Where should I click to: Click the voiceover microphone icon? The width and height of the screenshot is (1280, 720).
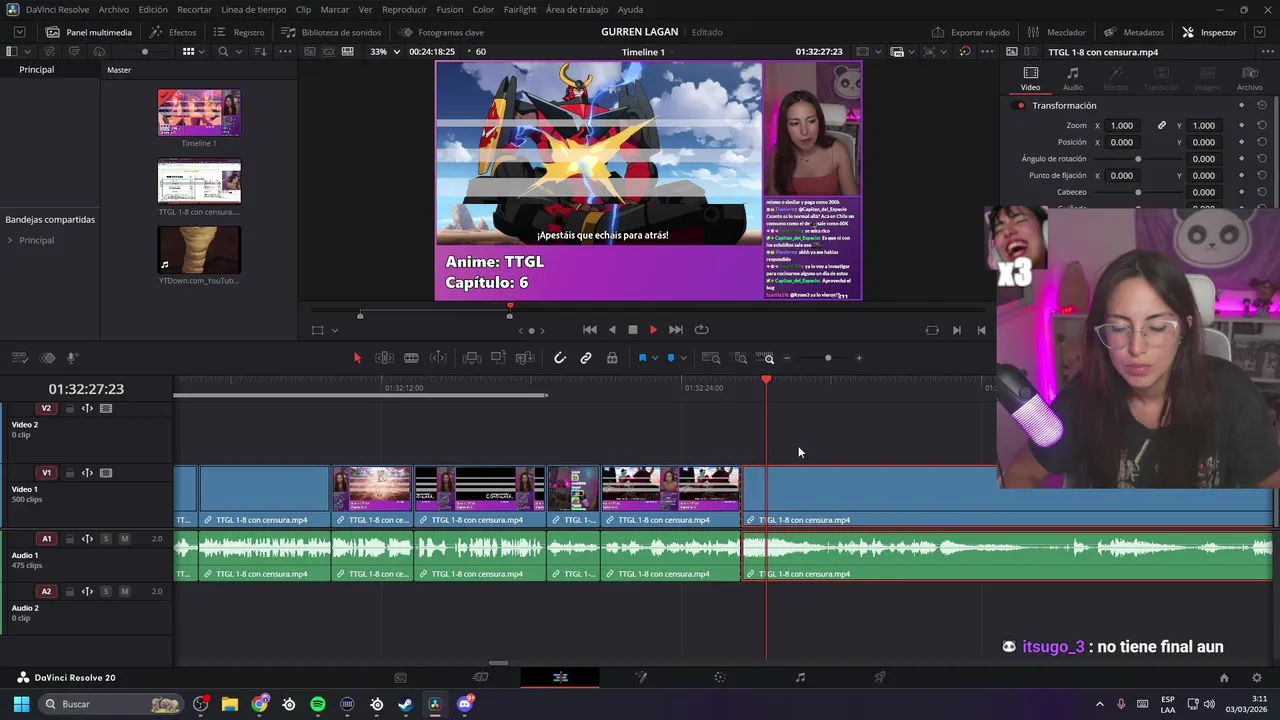click(x=72, y=358)
